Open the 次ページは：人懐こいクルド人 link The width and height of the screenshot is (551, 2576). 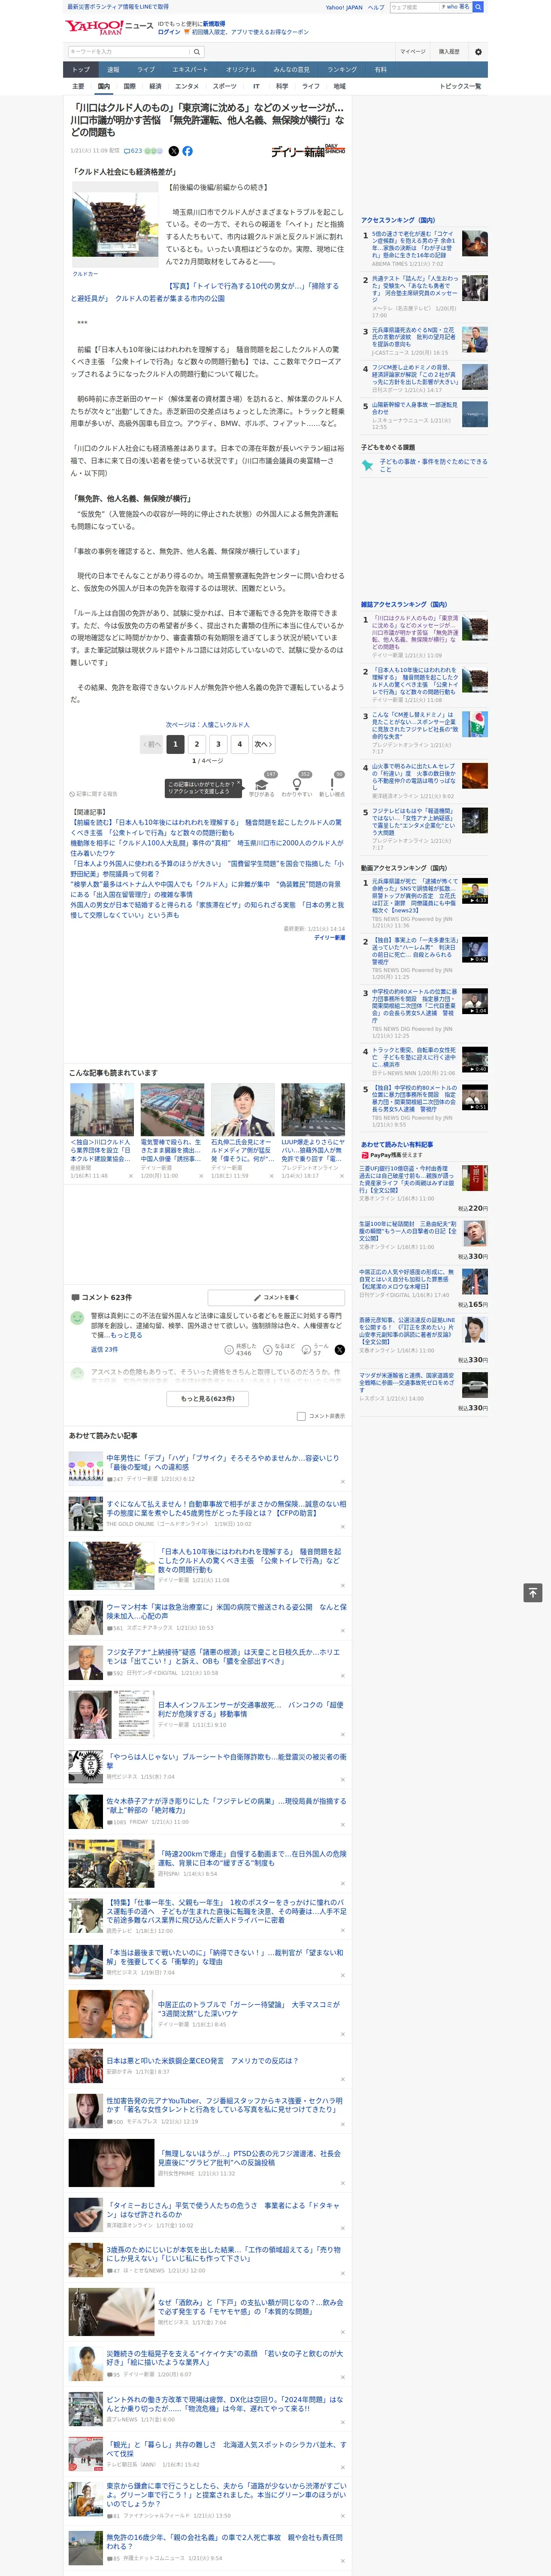click(x=208, y=725)
